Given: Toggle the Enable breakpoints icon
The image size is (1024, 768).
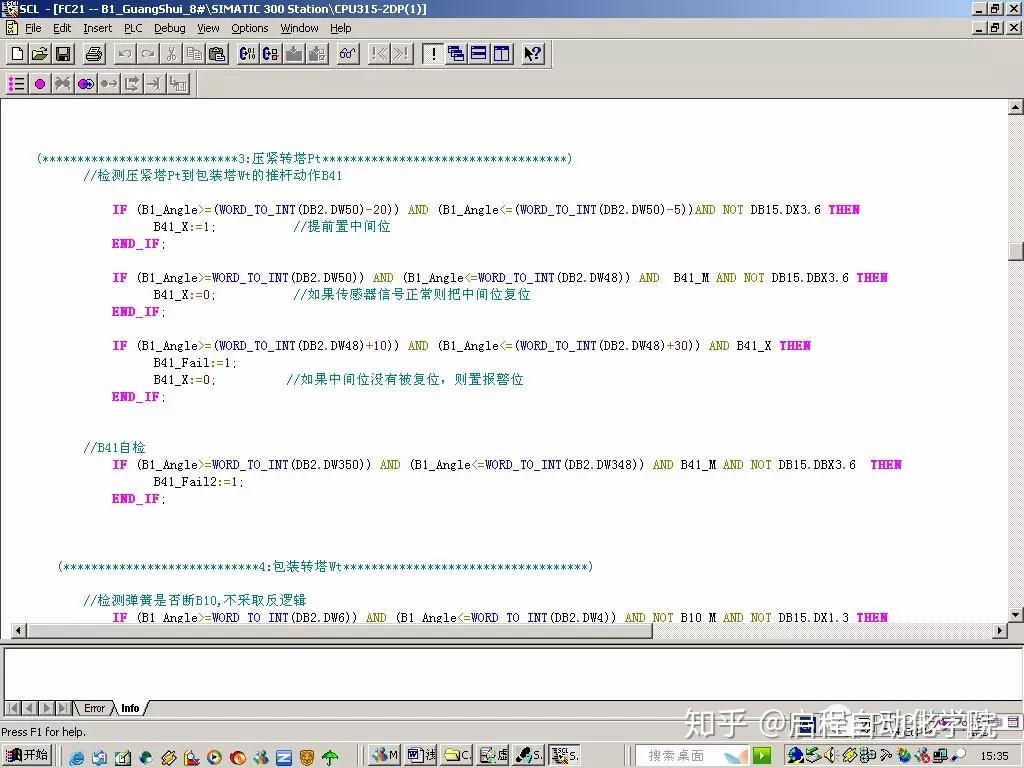Looking at the screenshot, I should pyautogui.click(x=86, y=84).
